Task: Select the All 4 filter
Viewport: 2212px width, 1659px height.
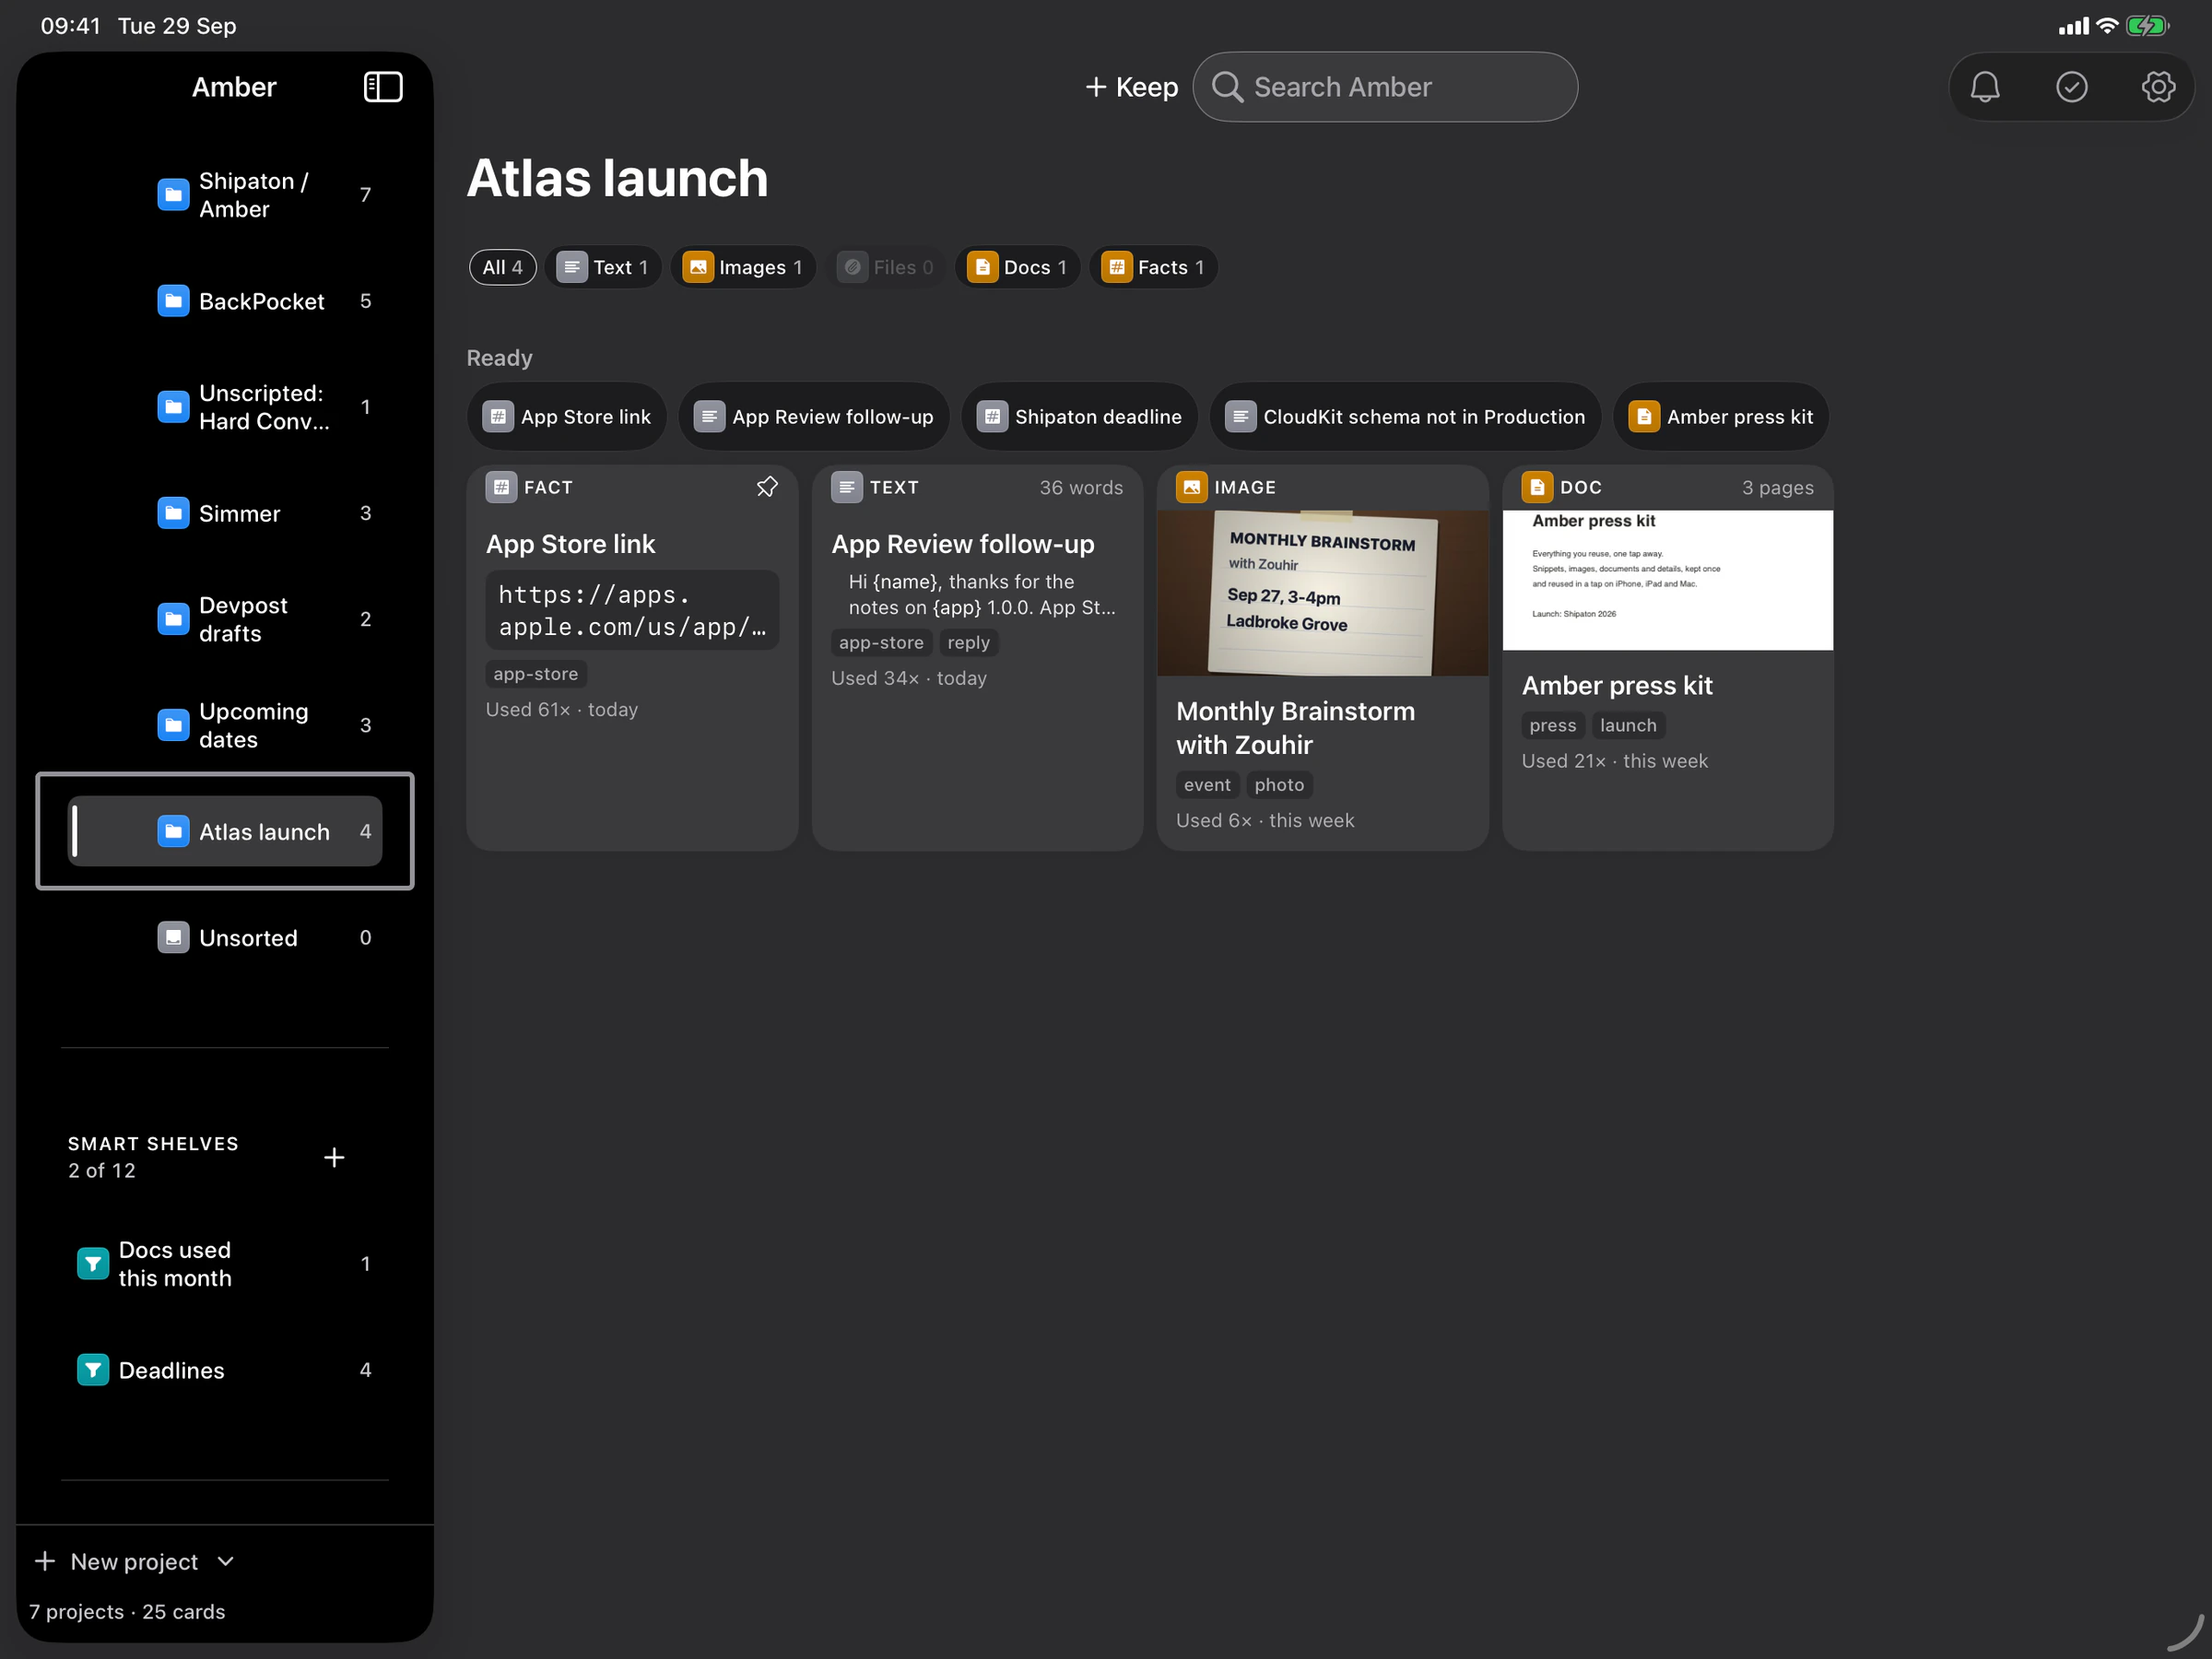Action: point(502,267)
